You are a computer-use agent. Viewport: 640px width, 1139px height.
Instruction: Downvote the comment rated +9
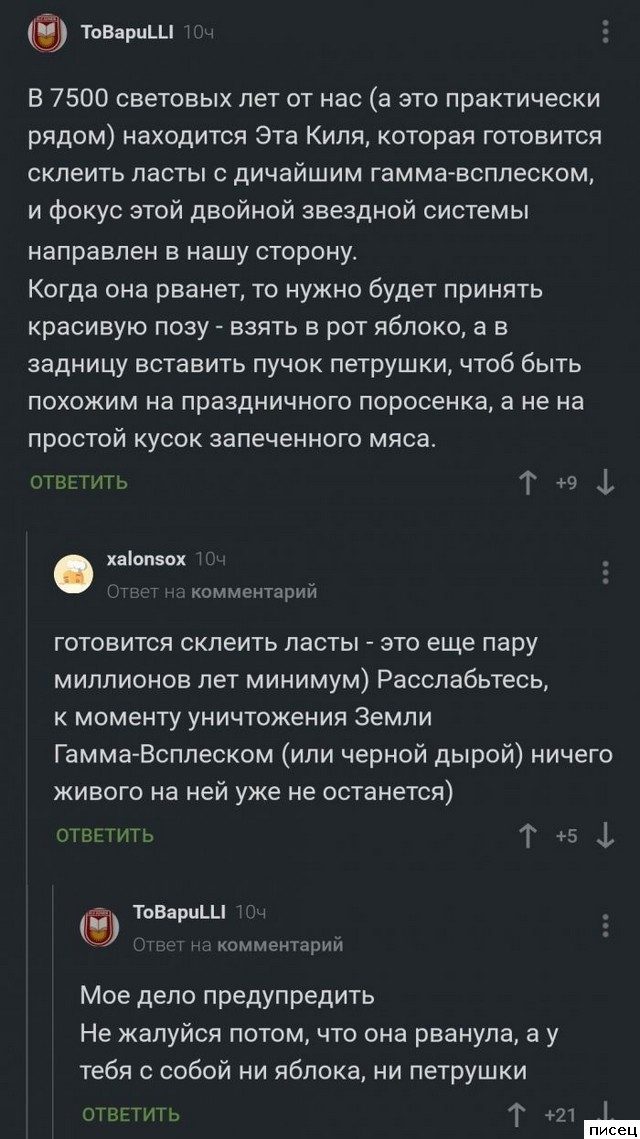(x=605, y=483)
